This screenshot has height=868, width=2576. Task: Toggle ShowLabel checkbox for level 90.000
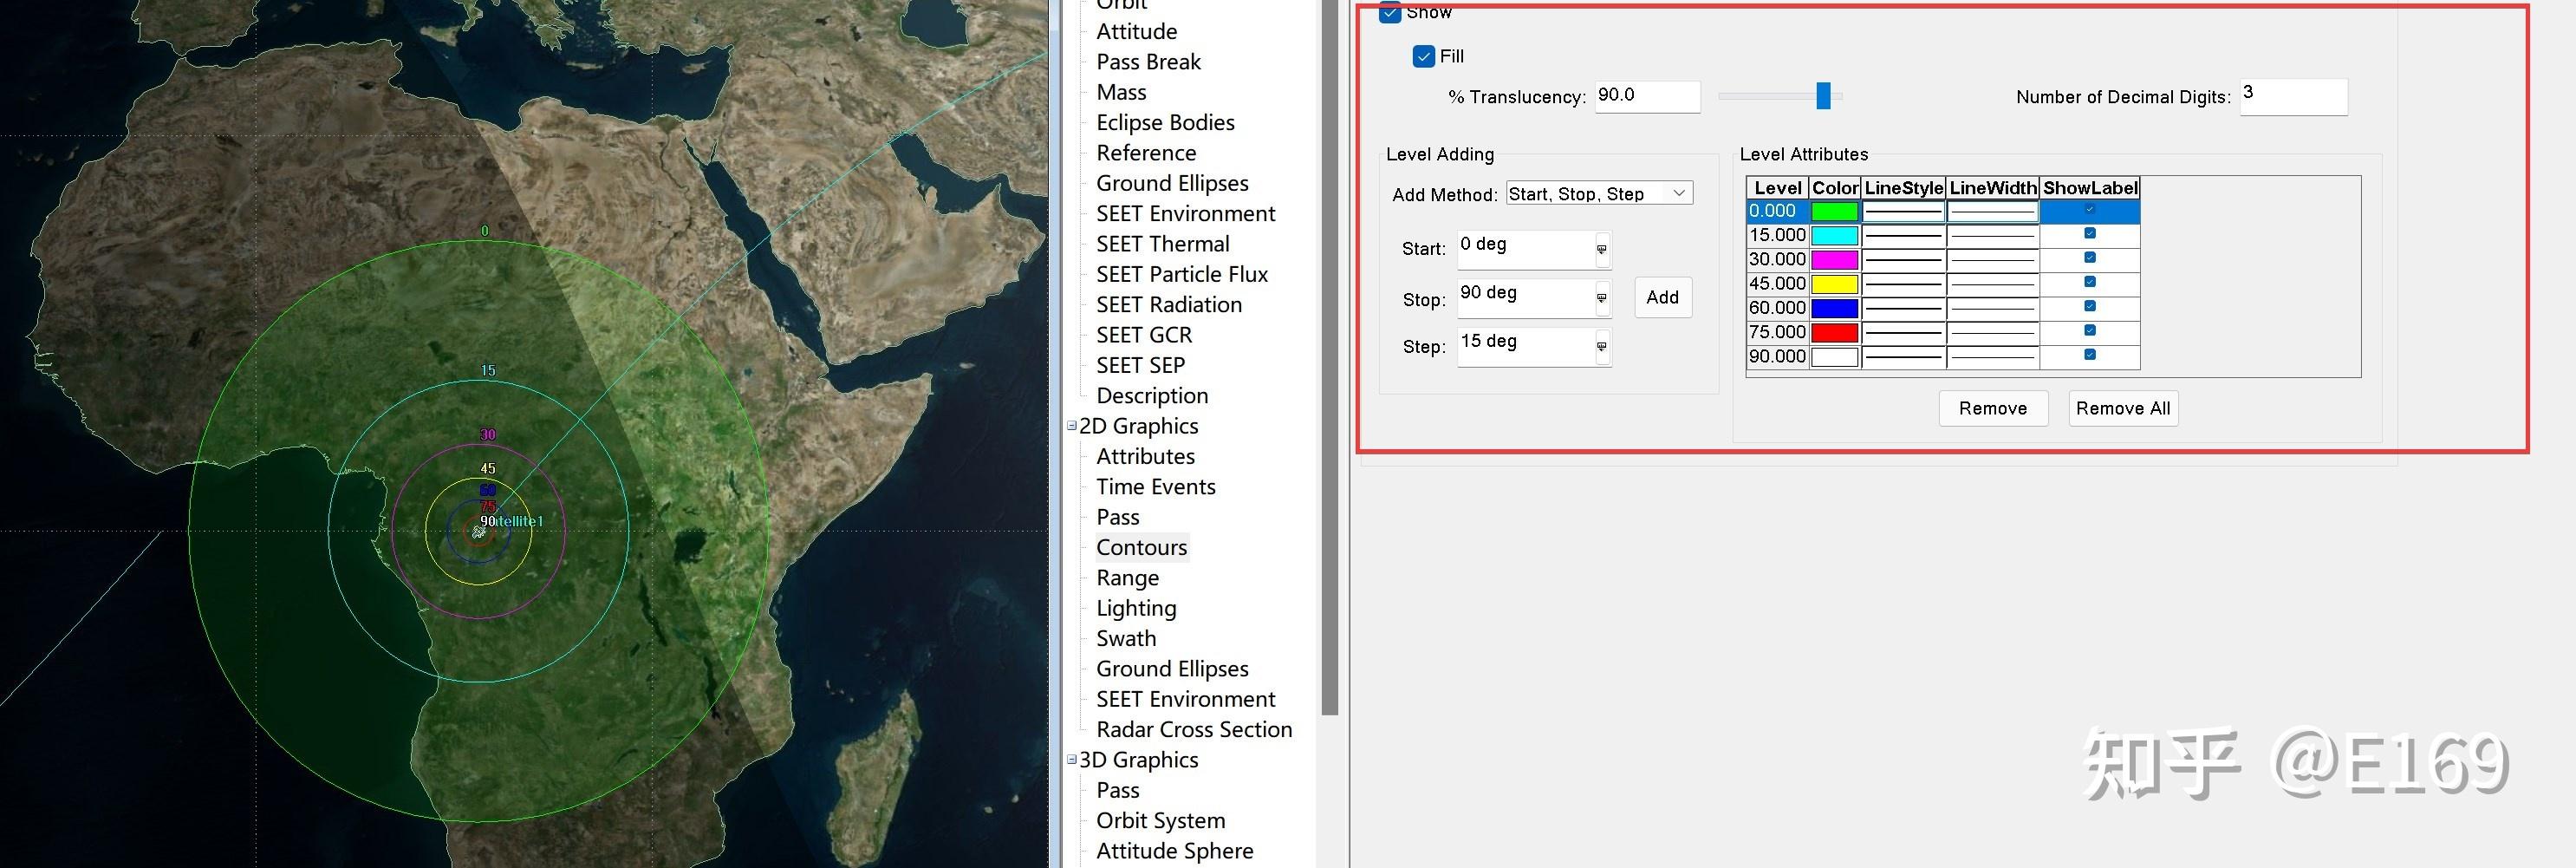[2089, 355]
